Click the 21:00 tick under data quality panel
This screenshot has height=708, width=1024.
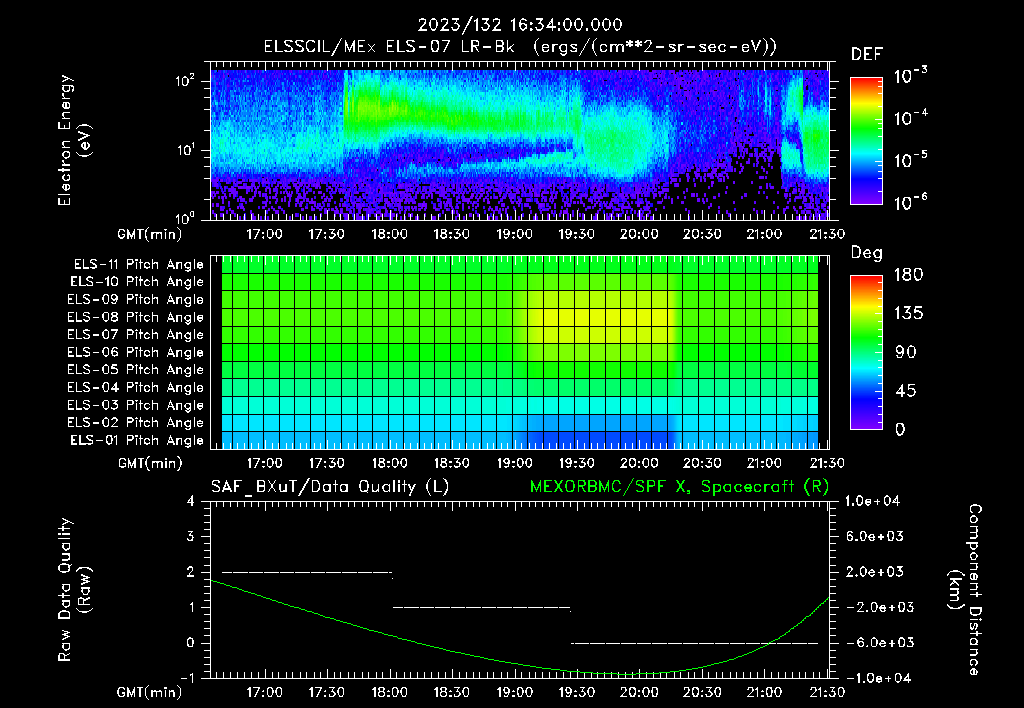click(x=764, y=692)
